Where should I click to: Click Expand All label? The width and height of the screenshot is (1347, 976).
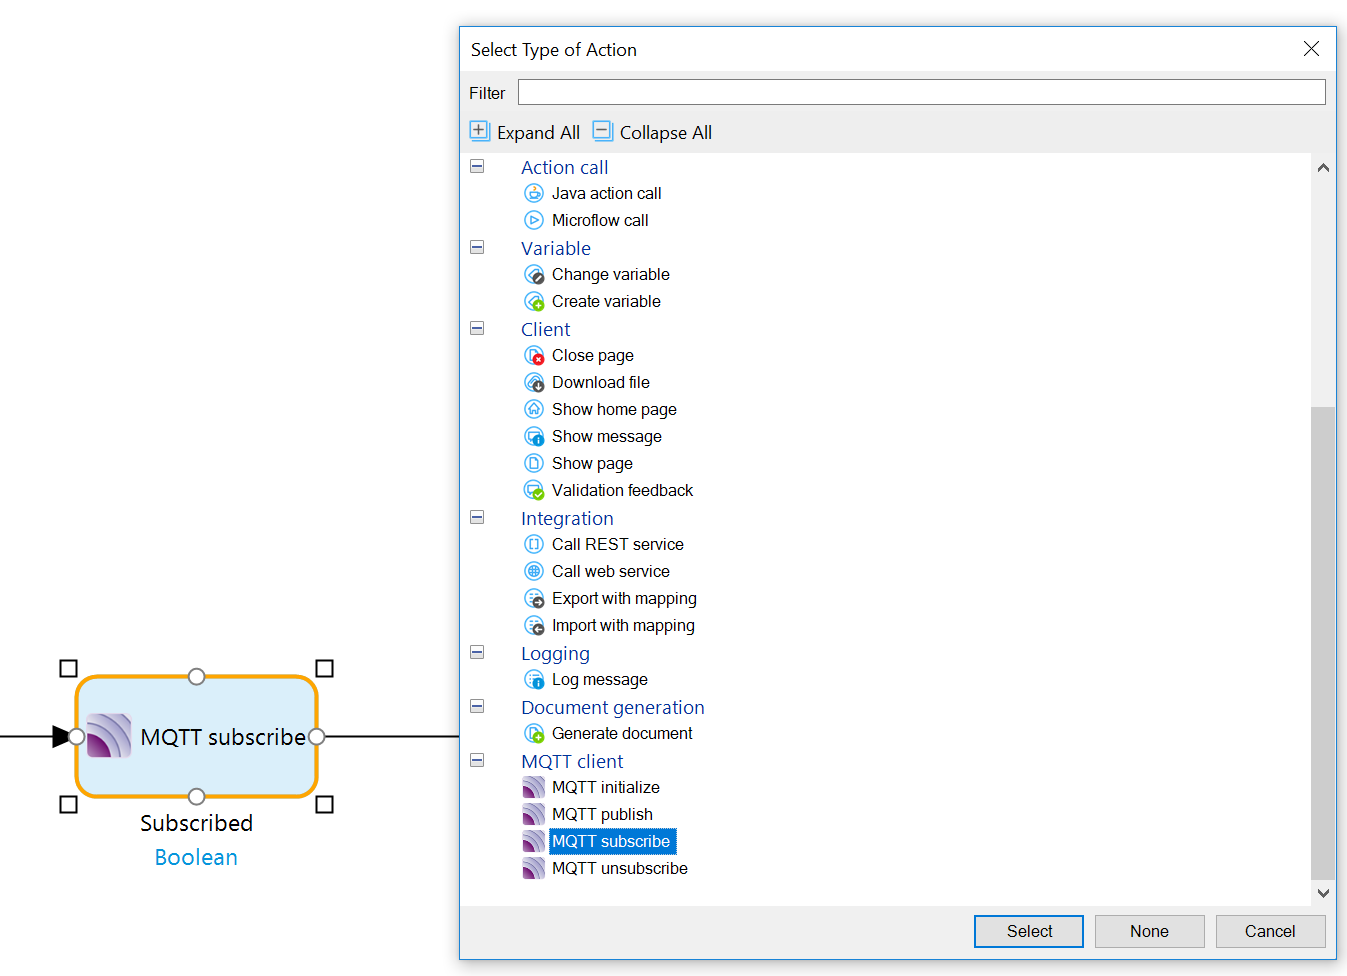tap(538, 132)
